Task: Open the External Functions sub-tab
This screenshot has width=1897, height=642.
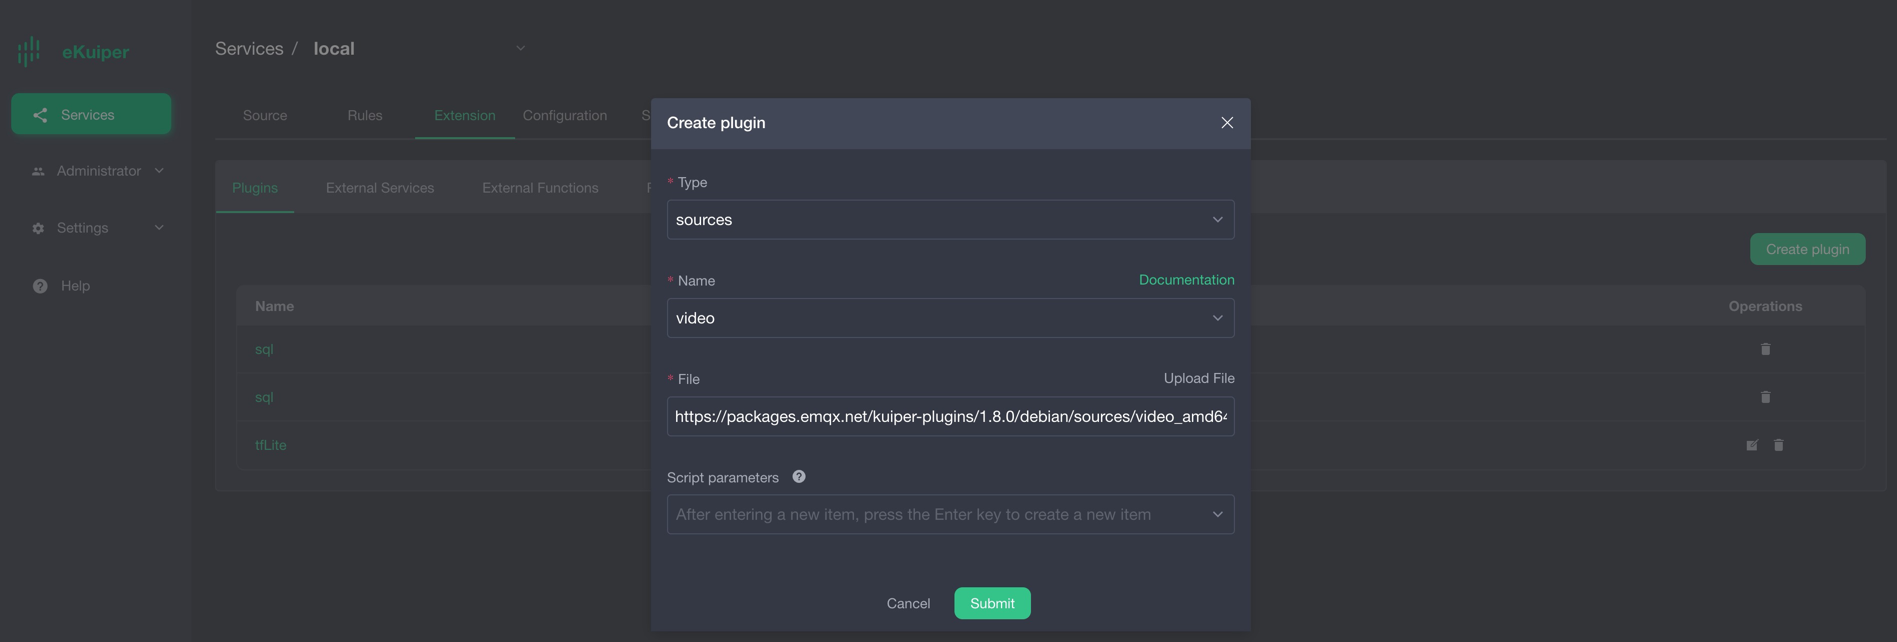Action: coord(540,188)
